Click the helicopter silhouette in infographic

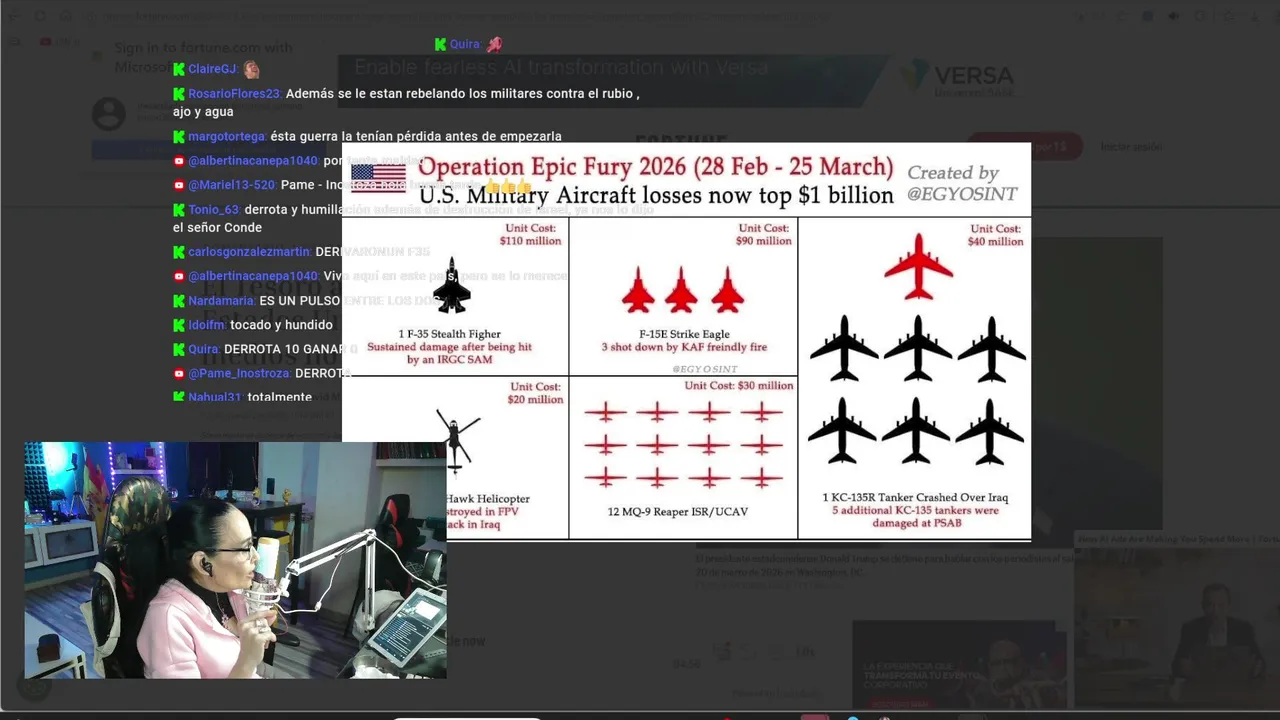coord(456,440)
